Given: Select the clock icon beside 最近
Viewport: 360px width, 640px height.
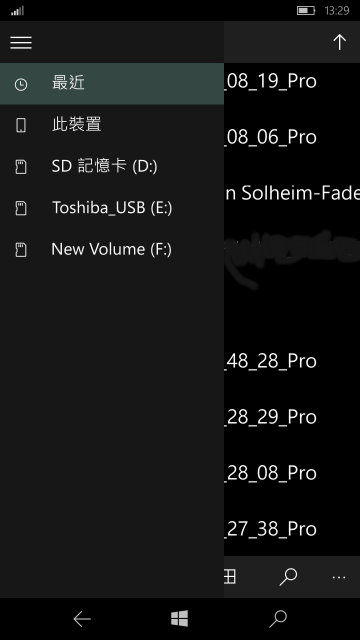Looking at the screenshot, I should point(21,84).
